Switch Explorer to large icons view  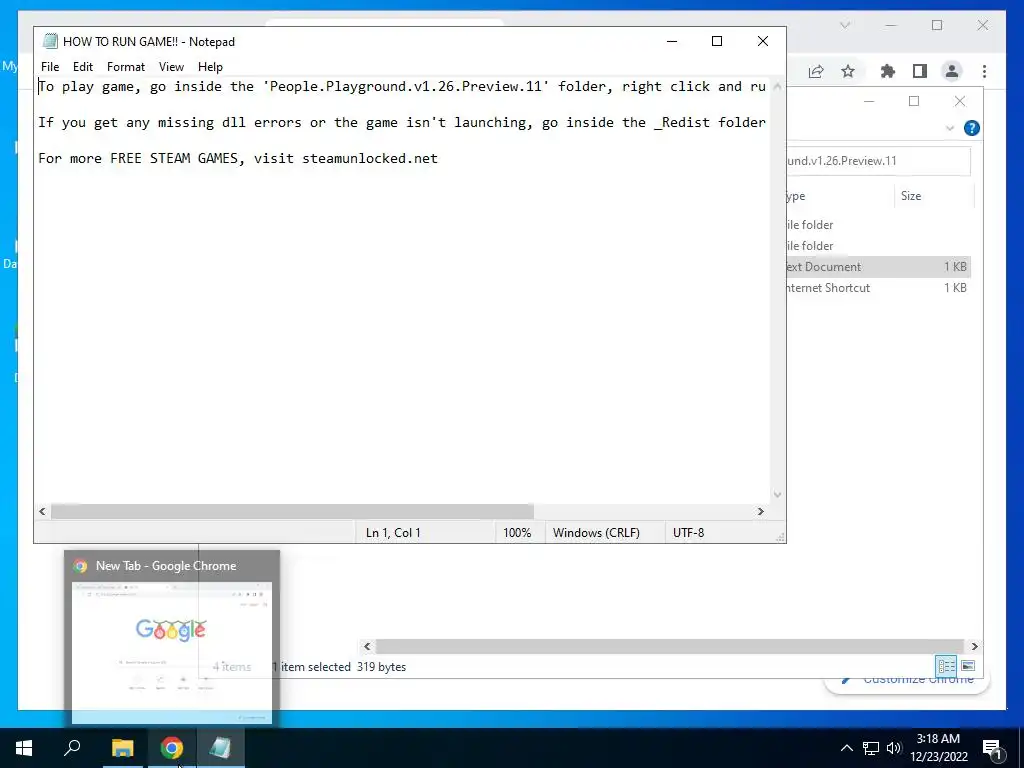click(x=968, y=665)
